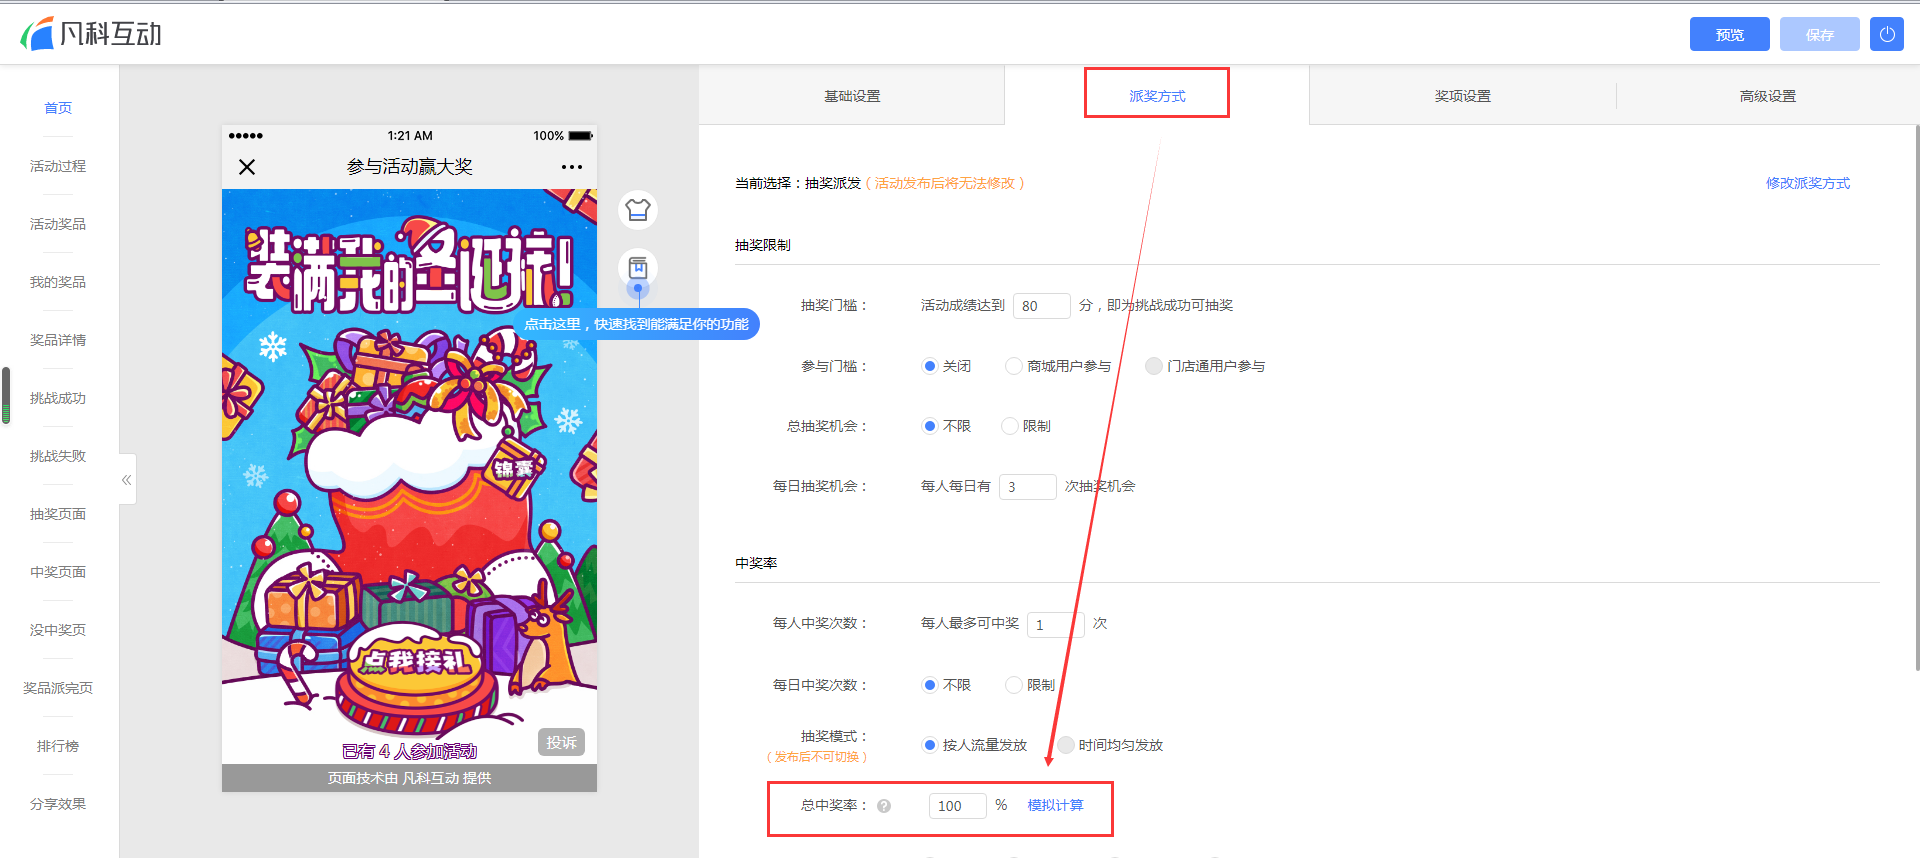Select 关闭 for 参与门槛

[930, 366]
